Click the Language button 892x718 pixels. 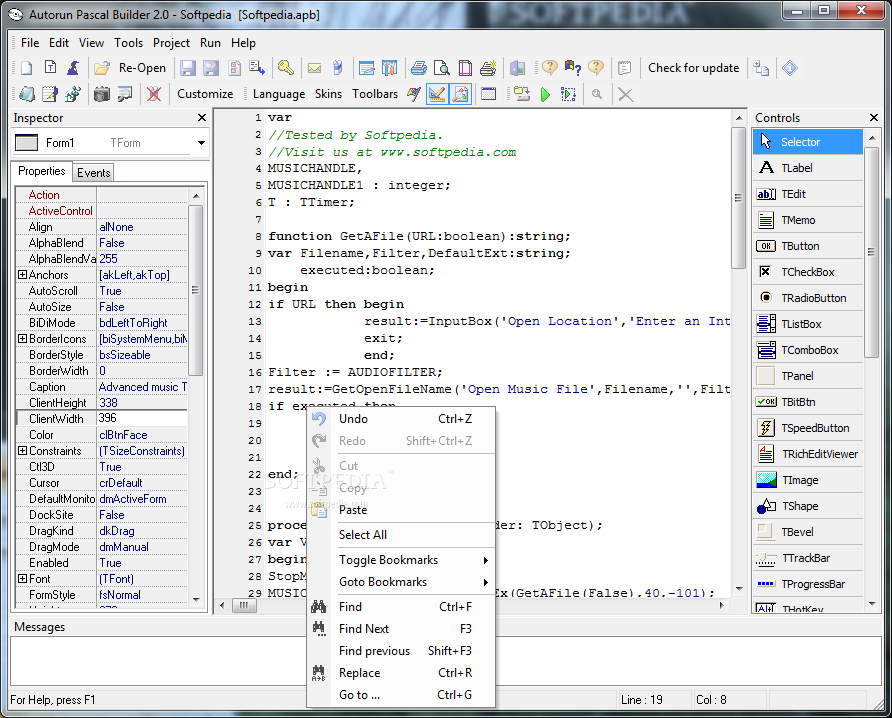click(279, 94)
